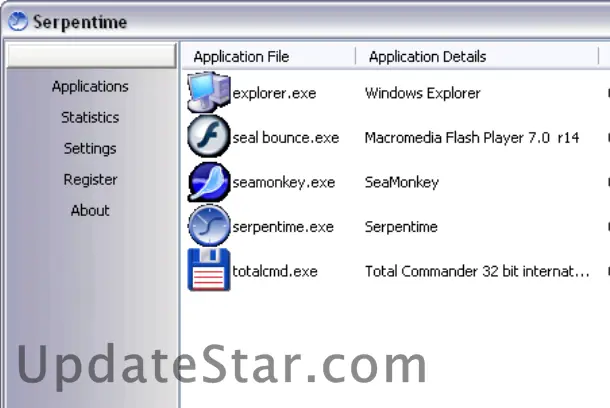Select the explorer.exe file name
Image resolution: width=610 pixels, height=408 pixels.
(x=274, y=93)
